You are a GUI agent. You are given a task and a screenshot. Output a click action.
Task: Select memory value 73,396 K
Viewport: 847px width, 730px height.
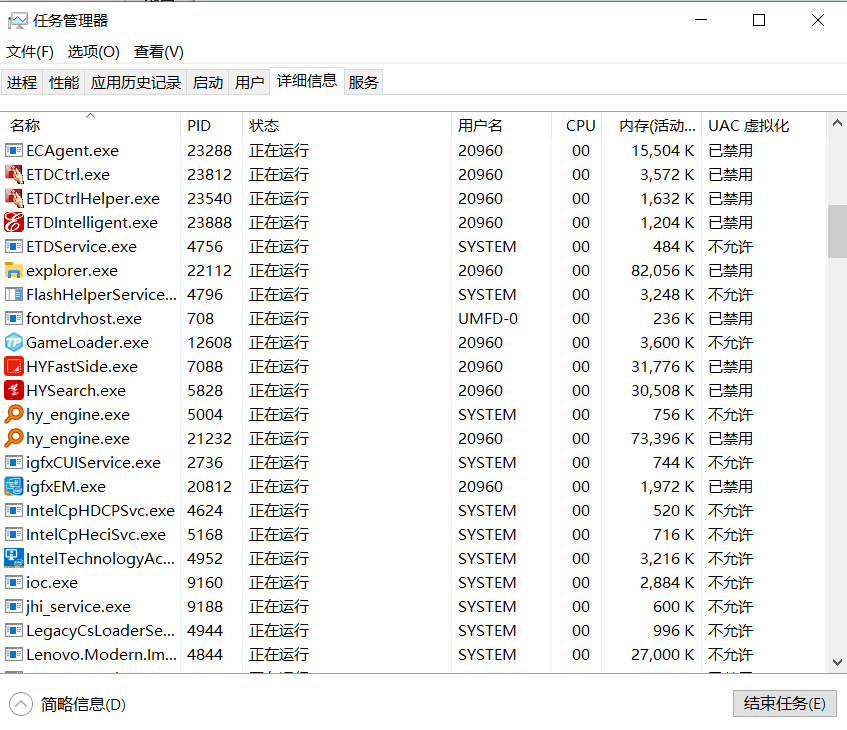pyautogui.click(x=662, y=438)
